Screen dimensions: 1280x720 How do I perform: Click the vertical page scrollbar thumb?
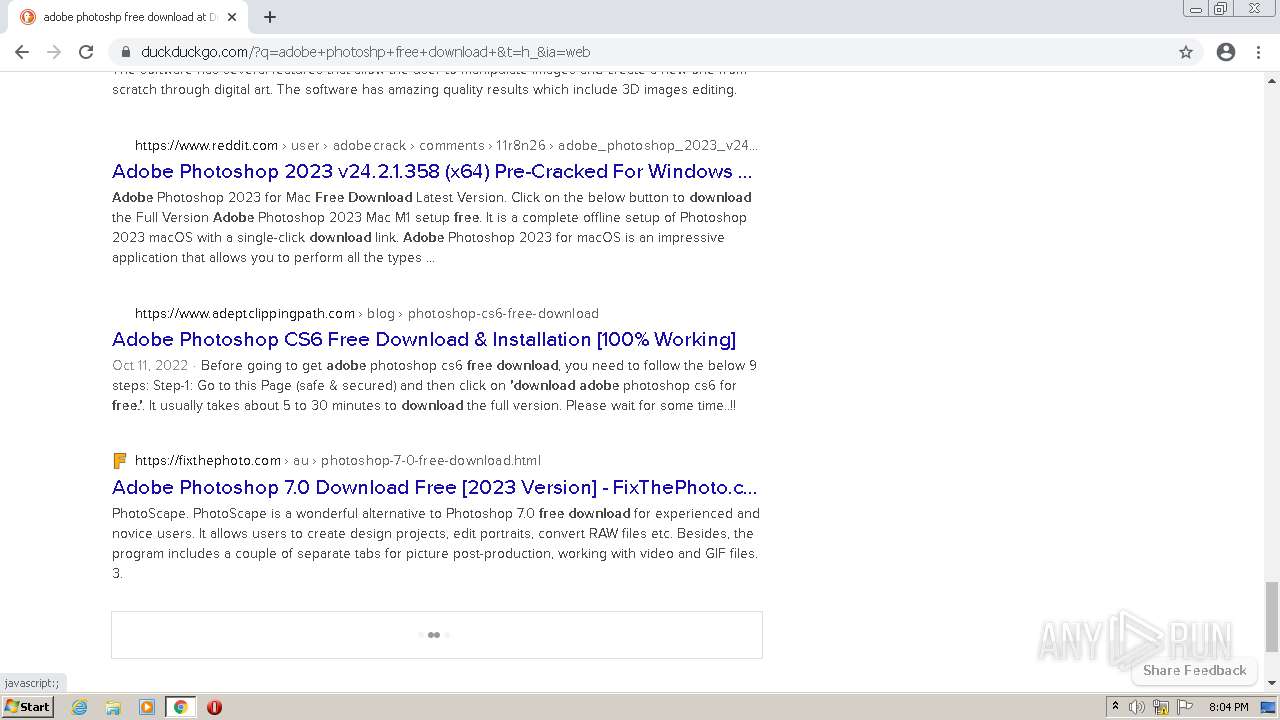click(1272, 617)
